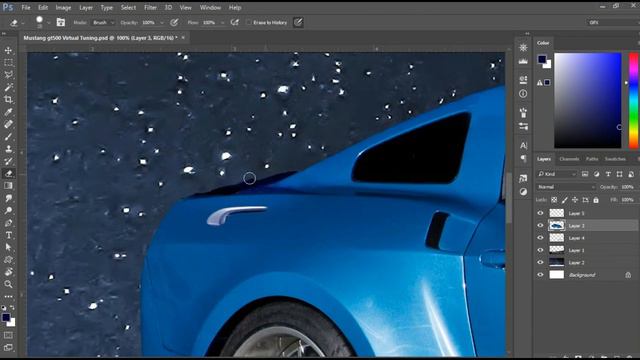640x360 pixels.
Task: Hide the Background layer eye icon
Action: [540, 275]
